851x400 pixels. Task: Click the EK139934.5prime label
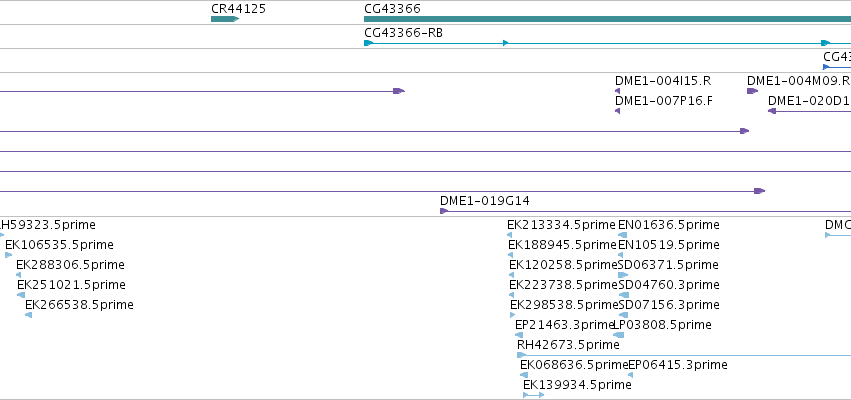(x=577, y=385)
